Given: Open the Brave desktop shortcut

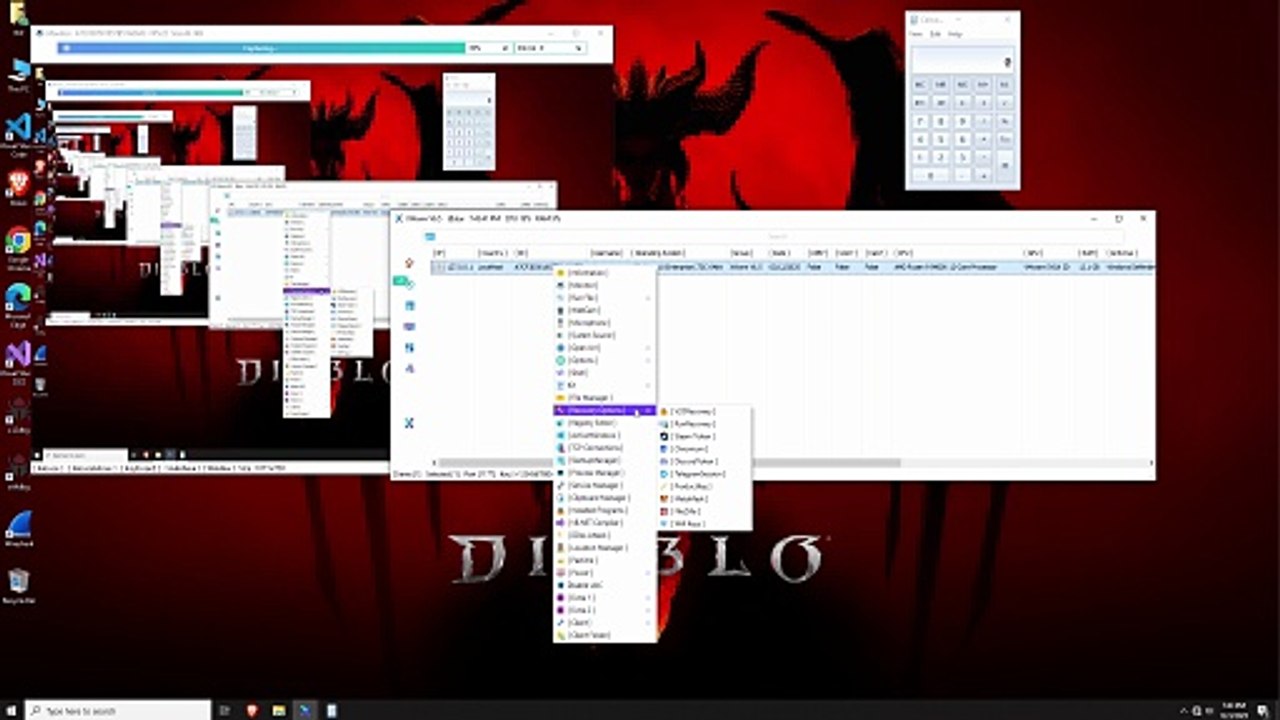Looking at the screenshot, I should 18,187.
